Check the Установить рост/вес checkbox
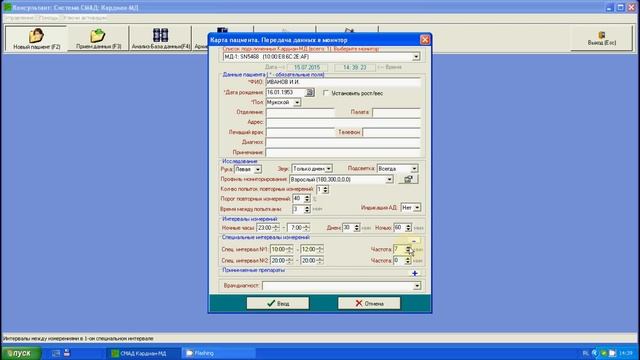 click(326, 93)
